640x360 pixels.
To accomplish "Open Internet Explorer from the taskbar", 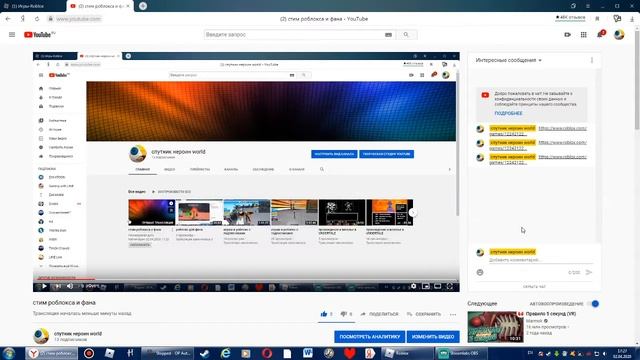I will pyautogui.click(x=225, y=353).
